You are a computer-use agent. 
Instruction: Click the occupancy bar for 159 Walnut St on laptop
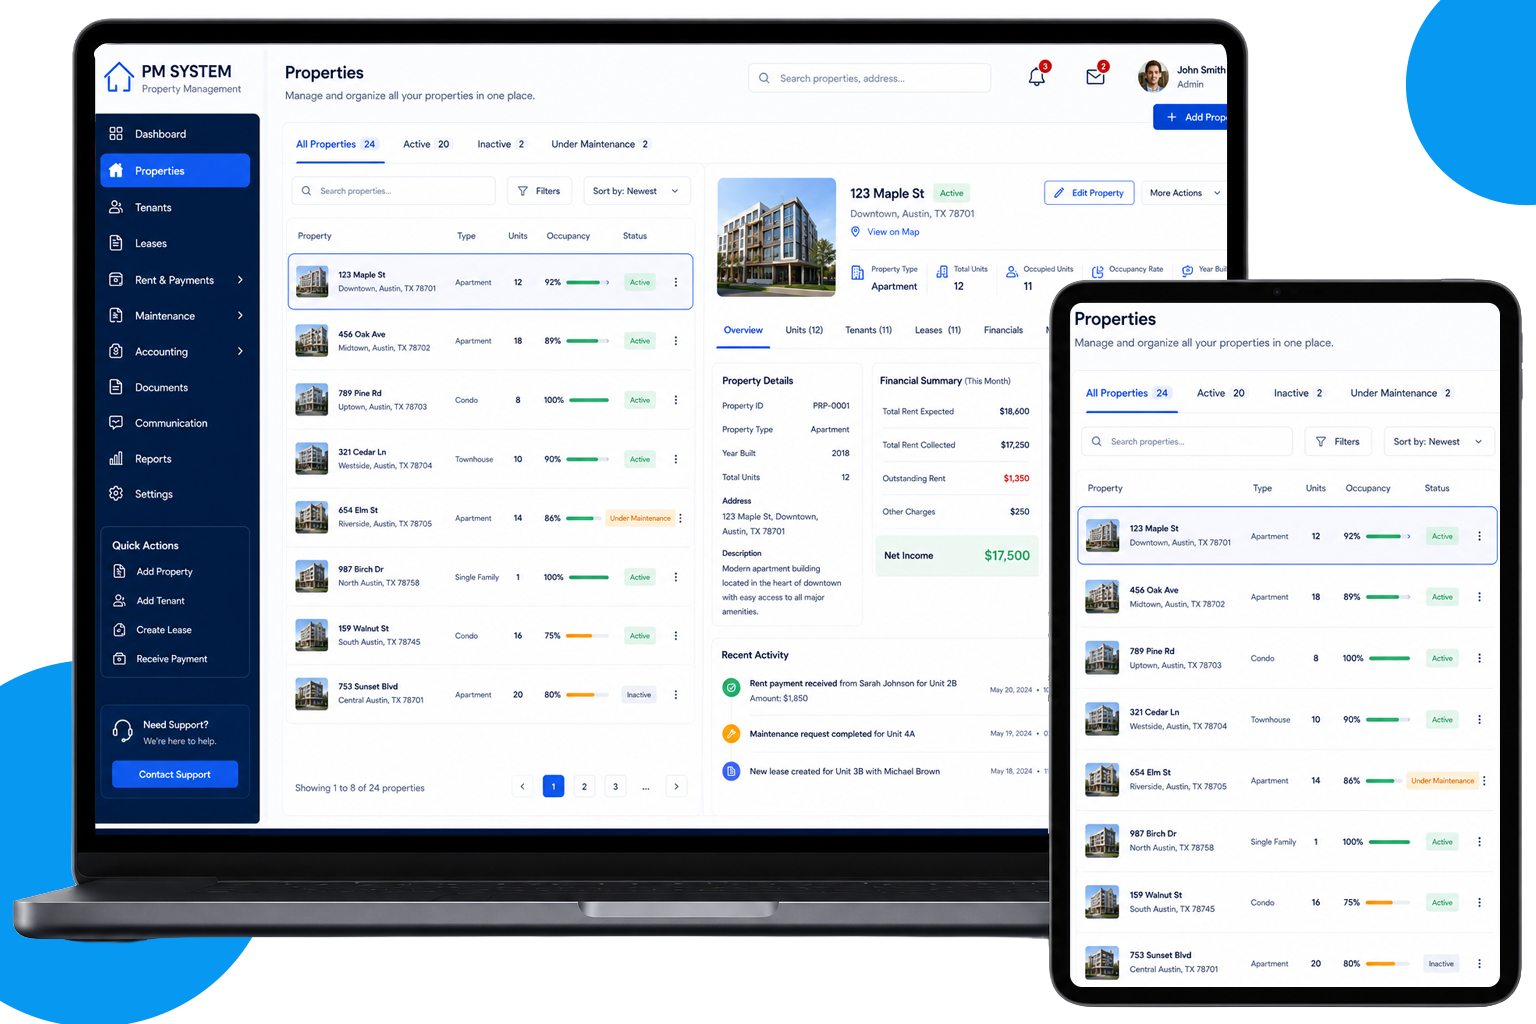click(588, 636)
